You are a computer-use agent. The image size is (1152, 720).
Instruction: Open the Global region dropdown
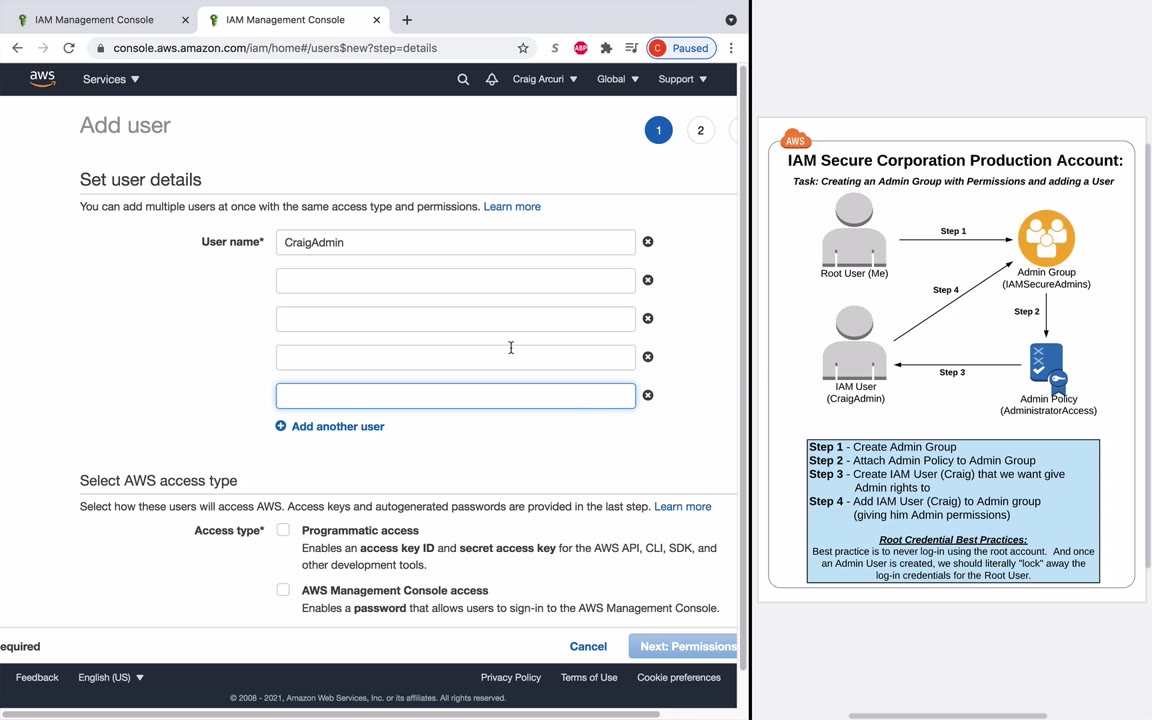618,79
